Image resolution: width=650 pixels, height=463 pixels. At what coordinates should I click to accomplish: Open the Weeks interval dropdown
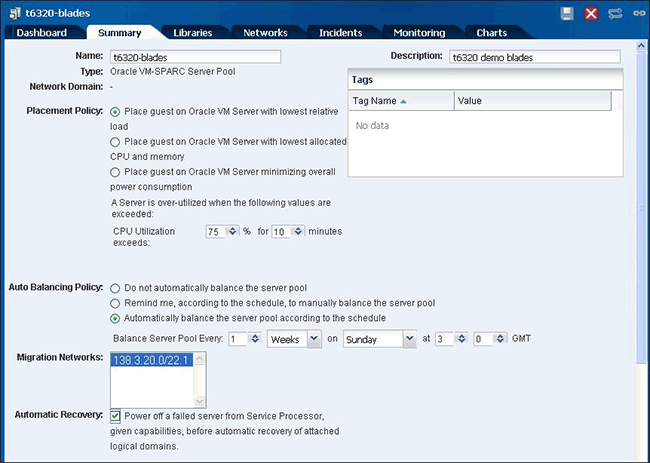(315, 339)
